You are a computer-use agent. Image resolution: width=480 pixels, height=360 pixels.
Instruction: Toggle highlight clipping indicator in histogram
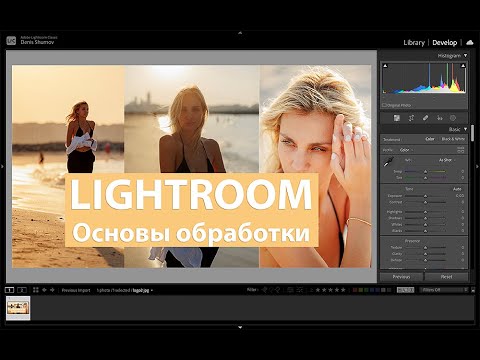point(463,66)
